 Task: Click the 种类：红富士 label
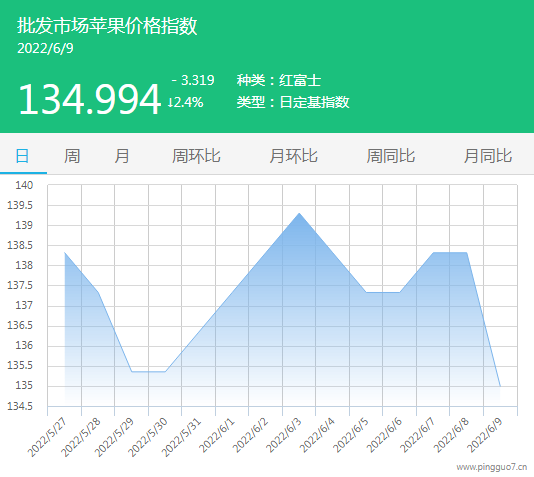pyautogui.click(x=279, y=81)
